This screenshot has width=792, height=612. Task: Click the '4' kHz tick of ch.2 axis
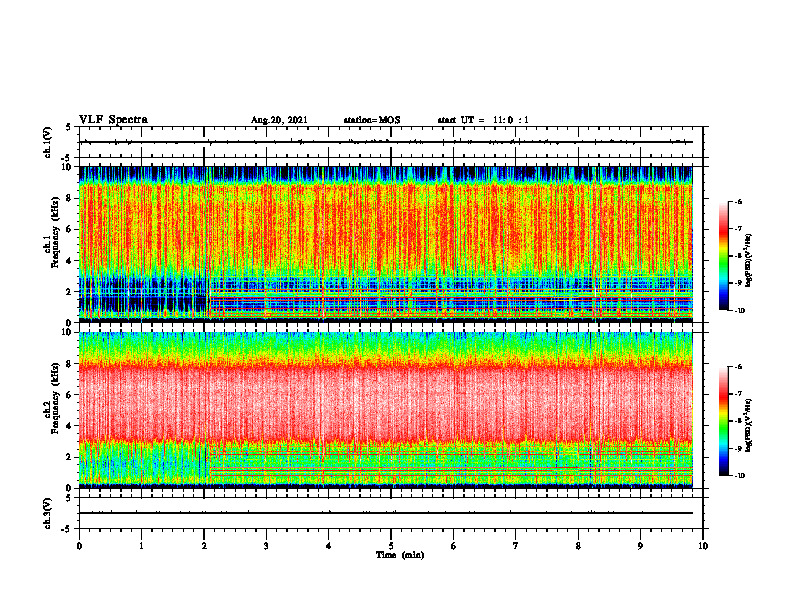coord(70,426)
